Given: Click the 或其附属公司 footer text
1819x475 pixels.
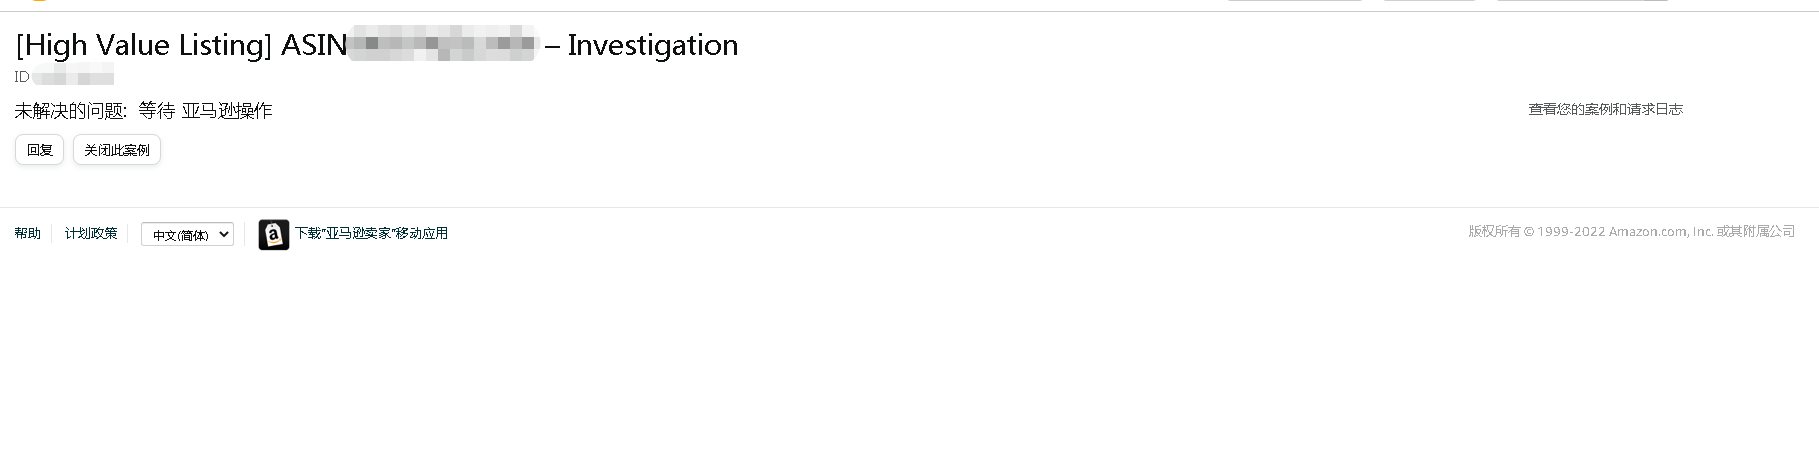Looking at the screenshot, I should 1756,231.
